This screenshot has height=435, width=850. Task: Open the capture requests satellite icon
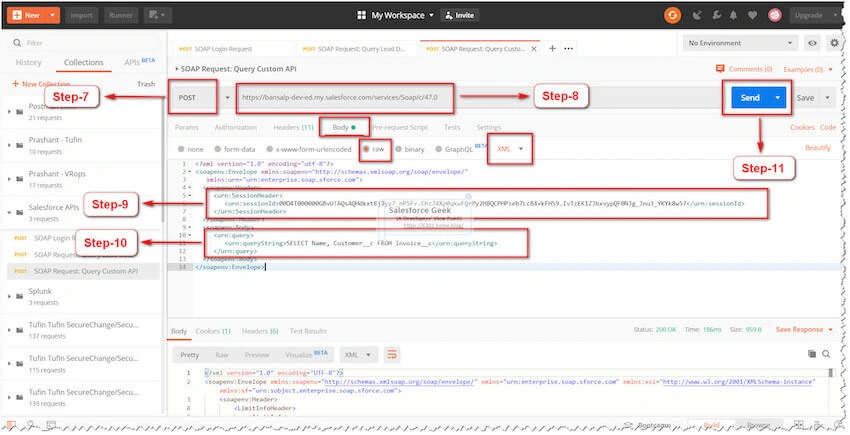[x=697, y=15]
